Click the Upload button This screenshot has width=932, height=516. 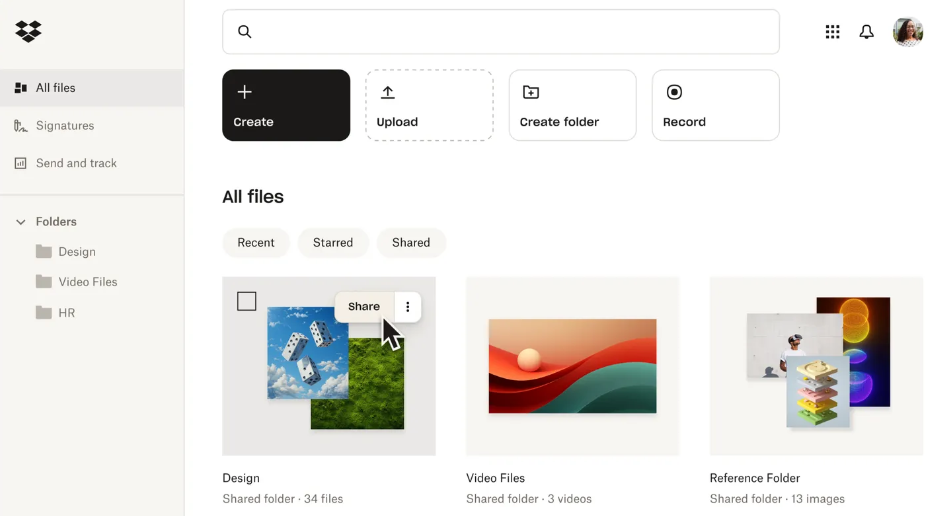coord(429,105)
